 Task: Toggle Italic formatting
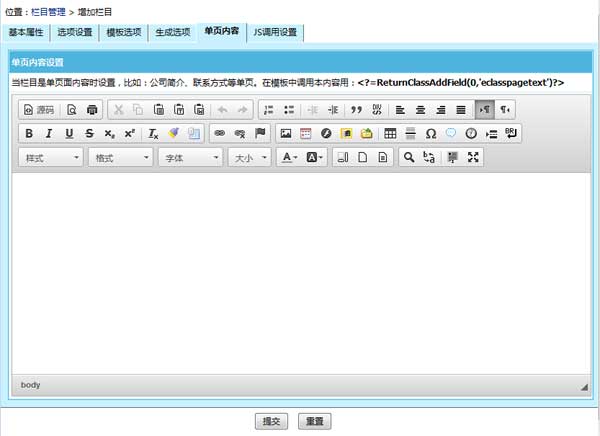[x=49, y=133]
